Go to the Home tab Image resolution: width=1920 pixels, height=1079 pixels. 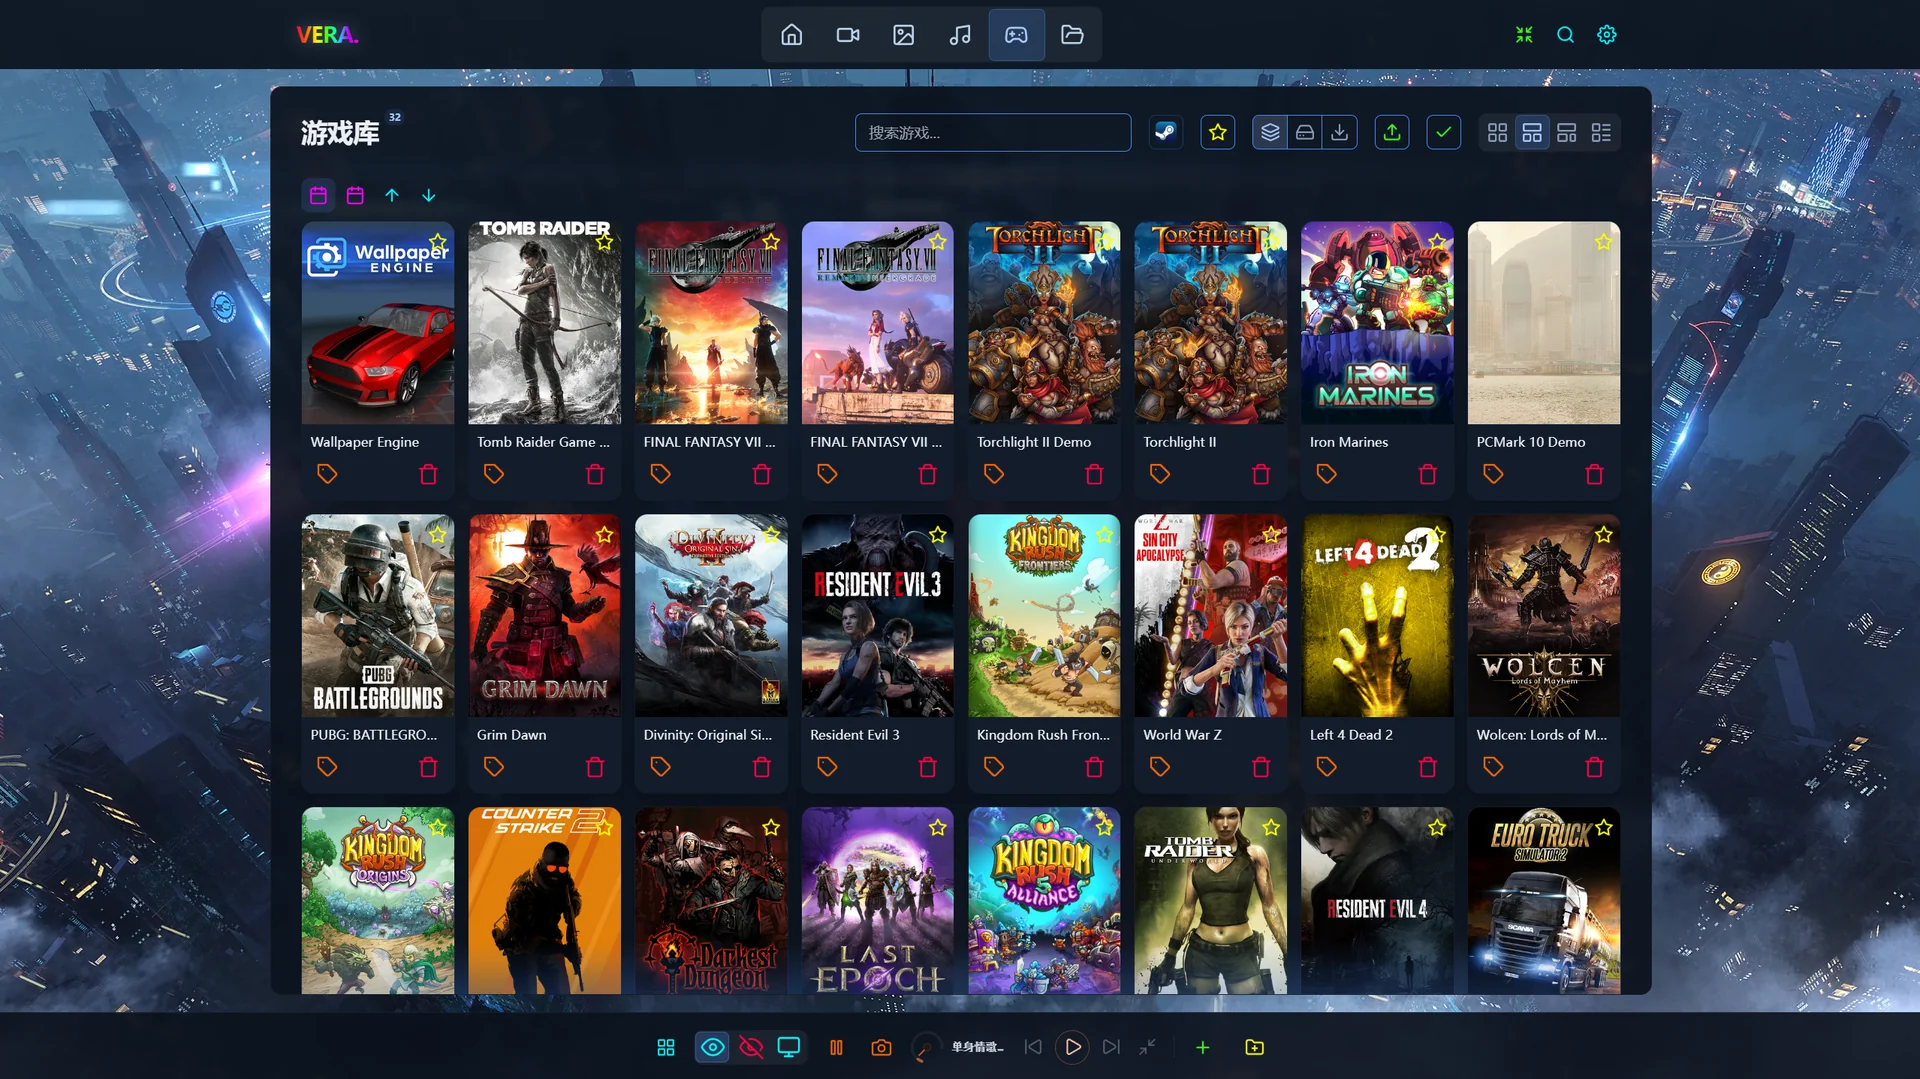tap(791, 35)
